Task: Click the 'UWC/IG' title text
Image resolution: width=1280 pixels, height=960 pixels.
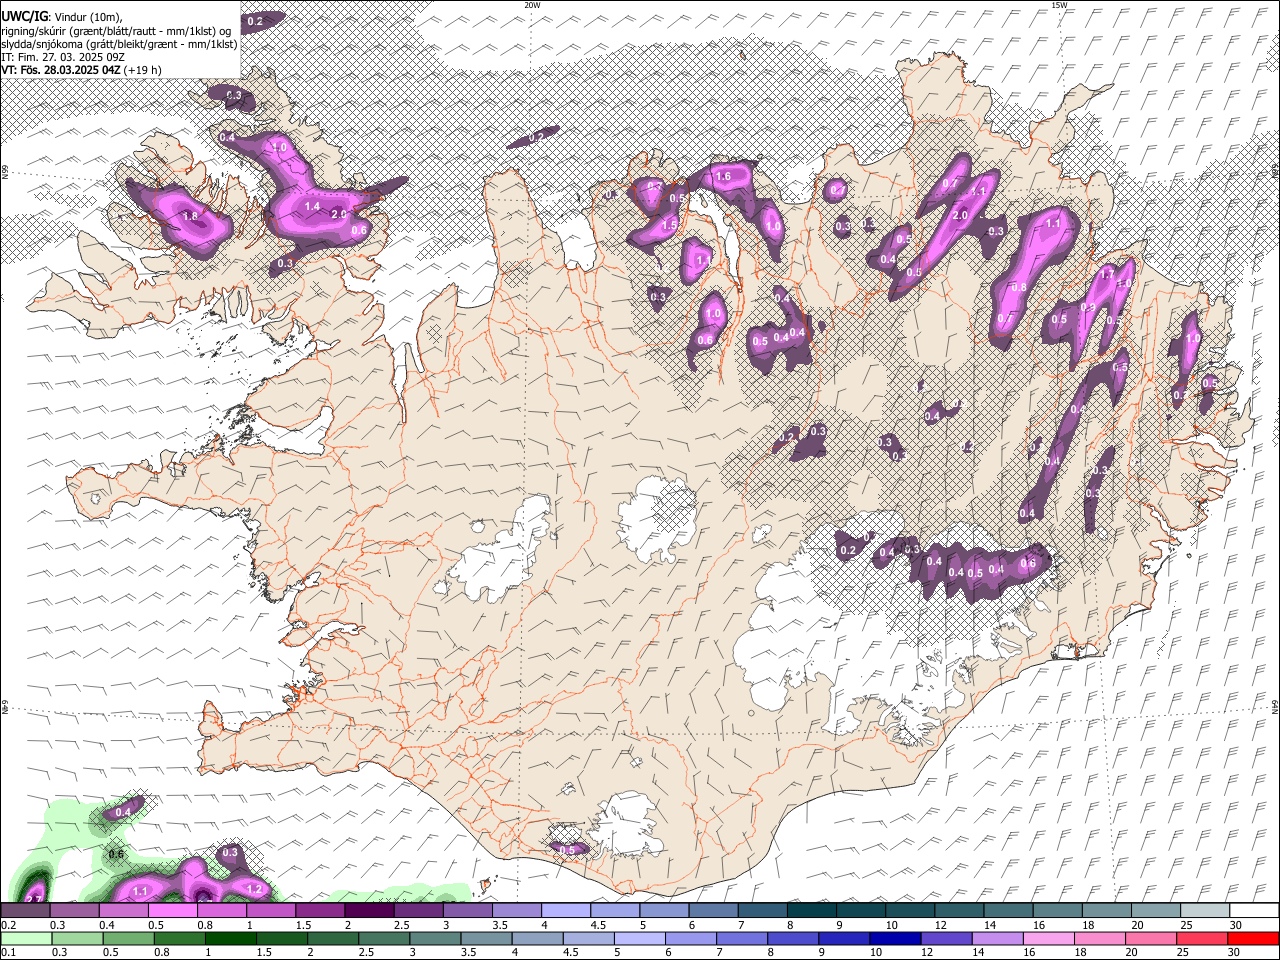Action: [x=24, y=17]
